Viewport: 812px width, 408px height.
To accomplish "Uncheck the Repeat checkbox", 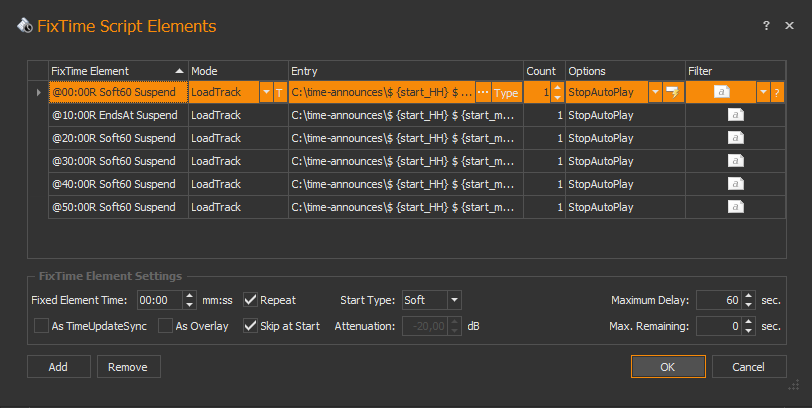I will tap(251, 300).
